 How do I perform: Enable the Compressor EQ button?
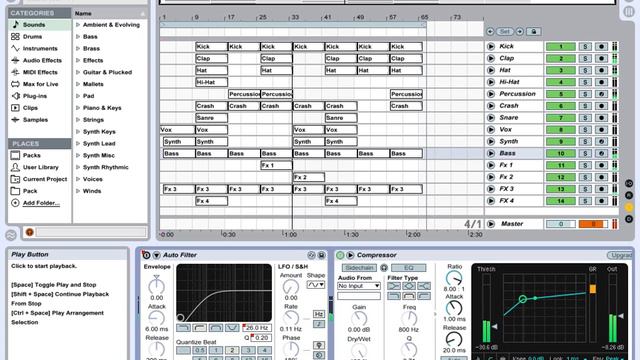click(x=409, y=268)
